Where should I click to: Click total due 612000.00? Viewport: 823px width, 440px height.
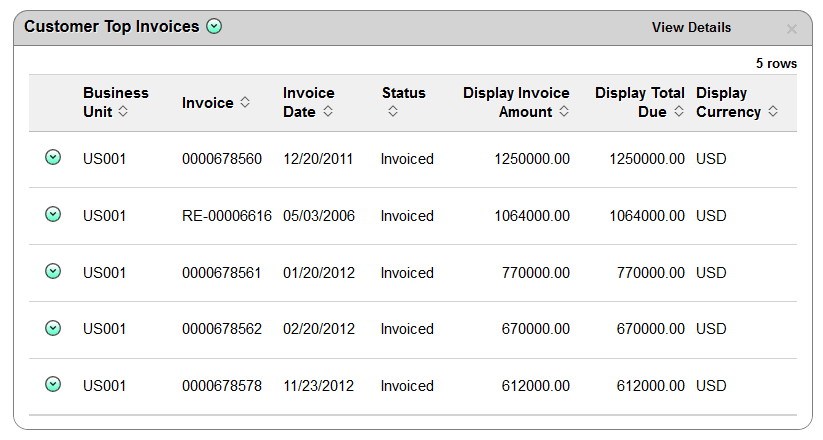650,386
